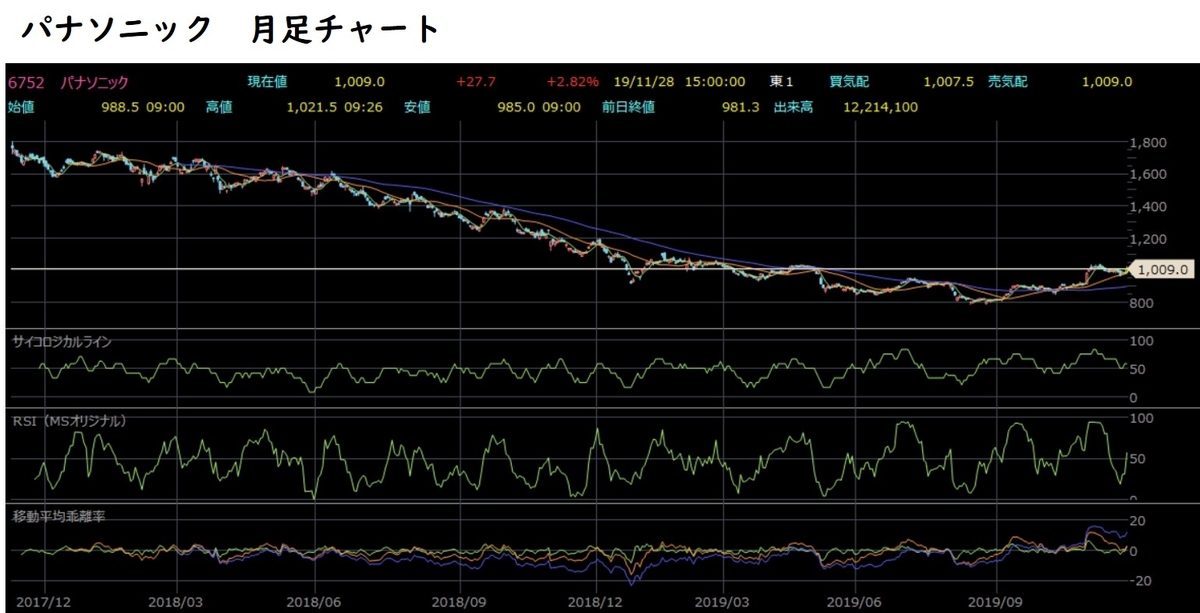Click the 1,400 price axis label
1200x613 pixels.
[x=1147, y=206]
